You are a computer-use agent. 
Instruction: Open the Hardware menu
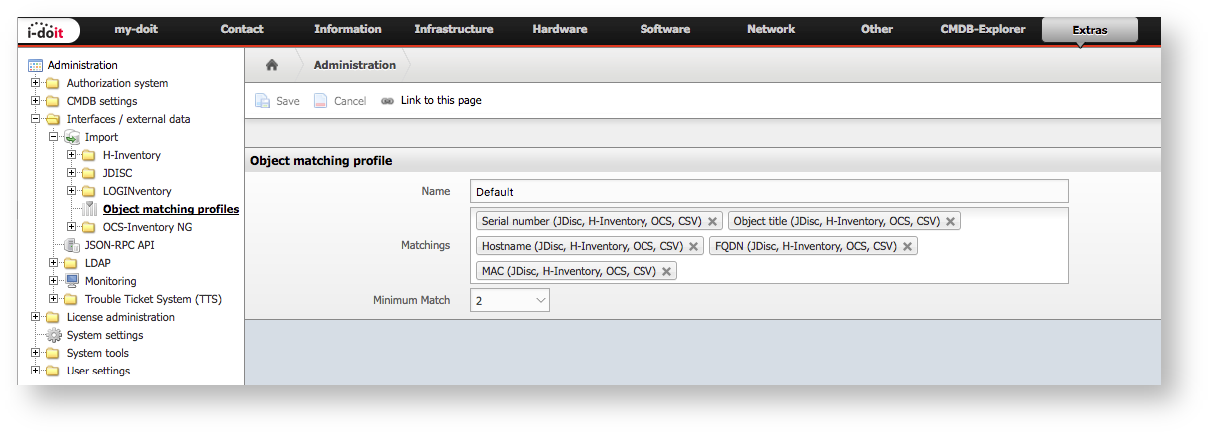[560, 29]
